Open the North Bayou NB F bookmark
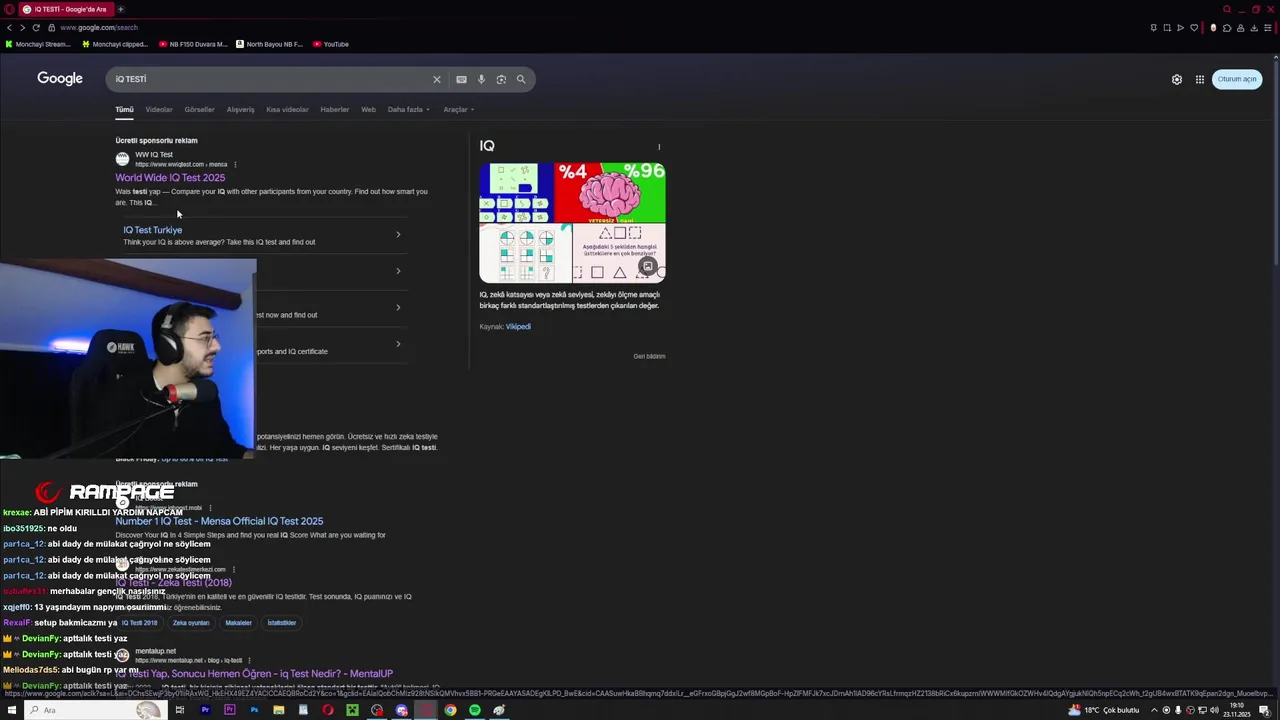Screen dimensions: 1280x720 click(x=269, y=44)
